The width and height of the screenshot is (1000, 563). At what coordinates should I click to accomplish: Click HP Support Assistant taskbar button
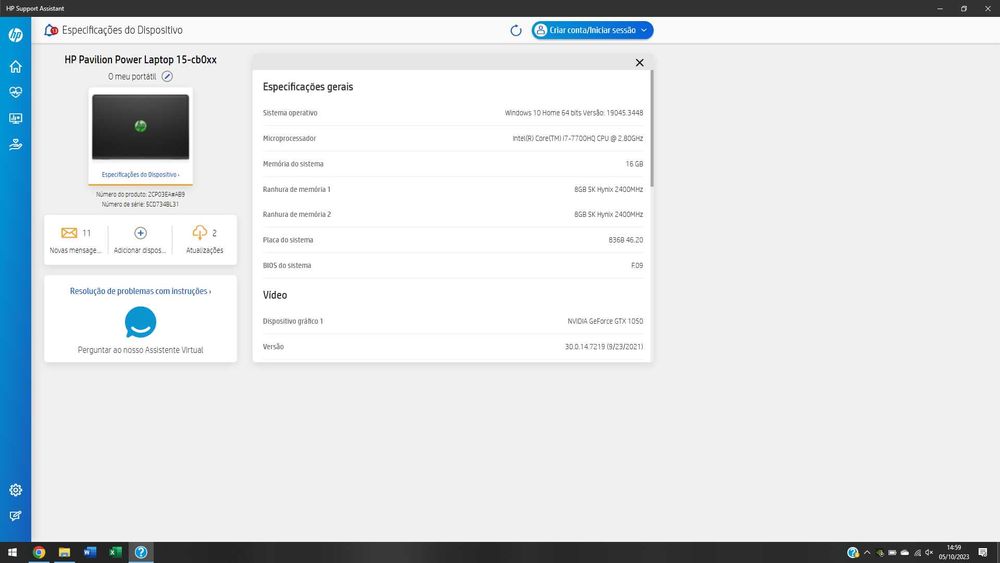click(x=141, y=552)
